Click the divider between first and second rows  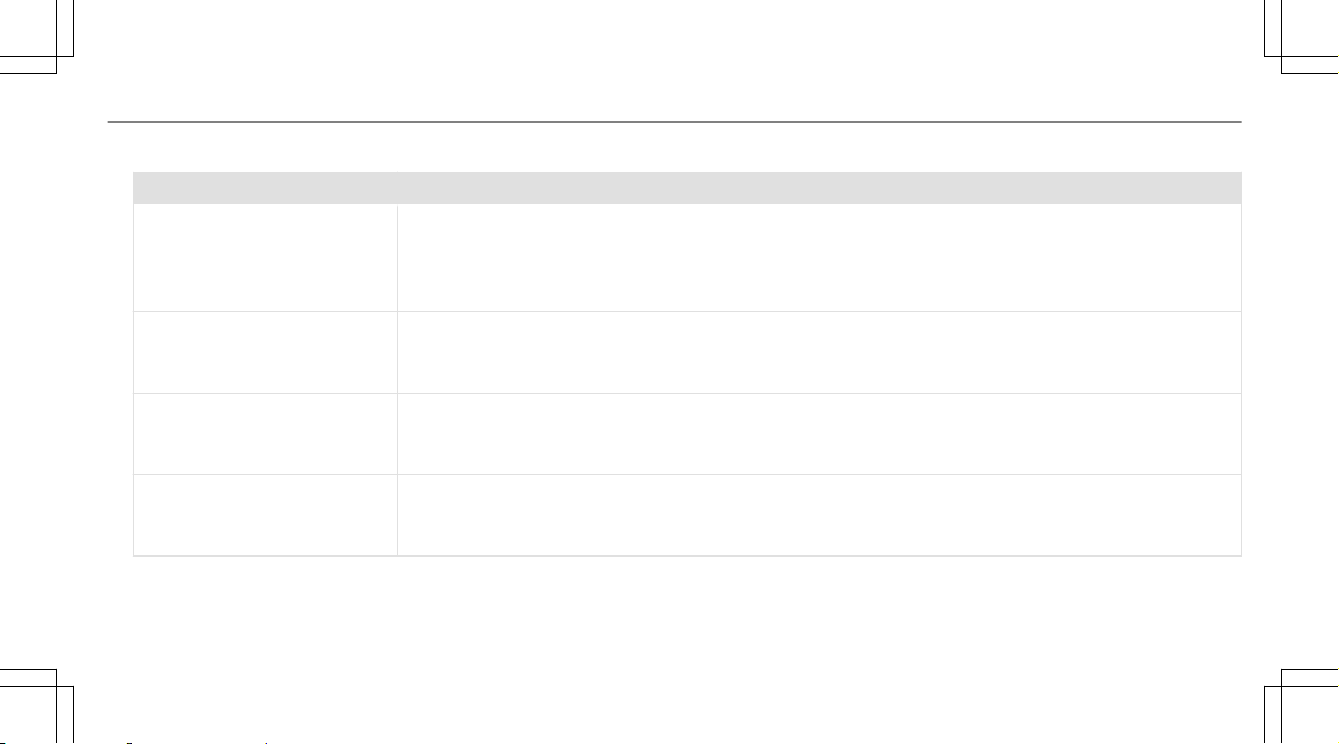point(687,311)
